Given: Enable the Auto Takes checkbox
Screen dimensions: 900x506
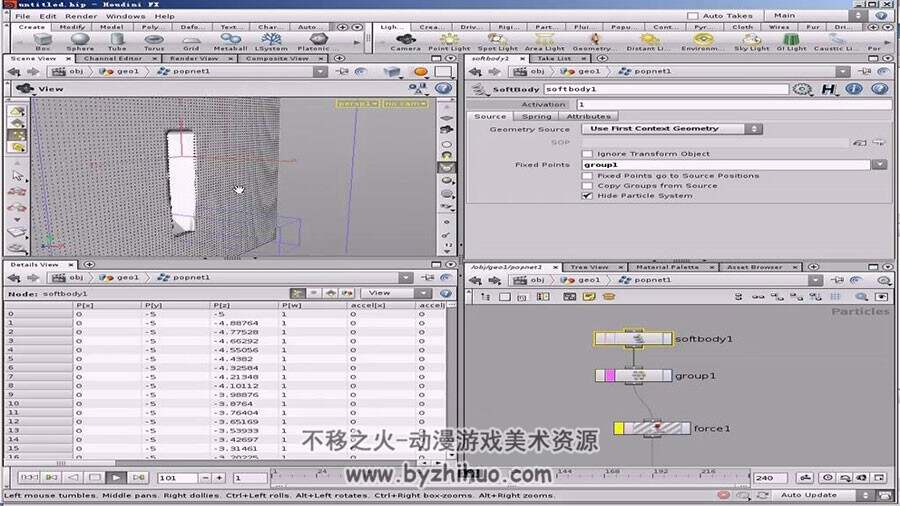Looking at the screenshot, I should (x=693, y=16).
